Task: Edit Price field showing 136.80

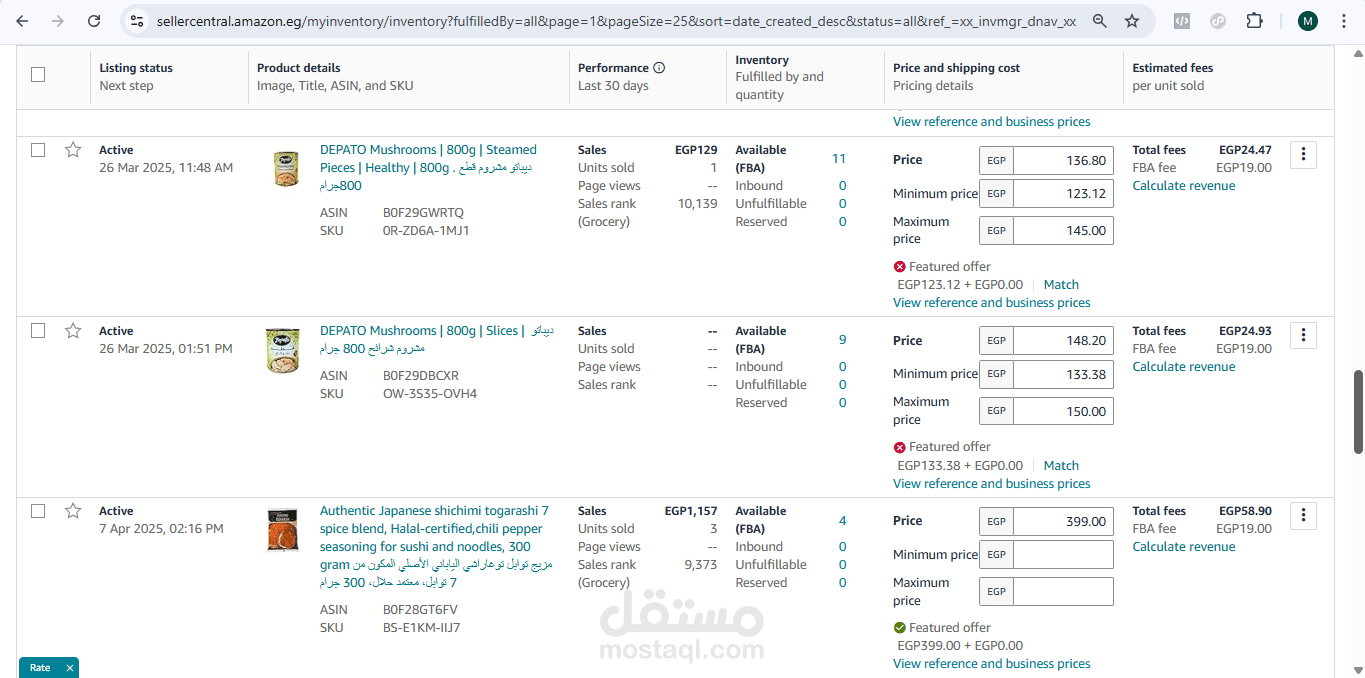Action: [x=1063, y=160]
